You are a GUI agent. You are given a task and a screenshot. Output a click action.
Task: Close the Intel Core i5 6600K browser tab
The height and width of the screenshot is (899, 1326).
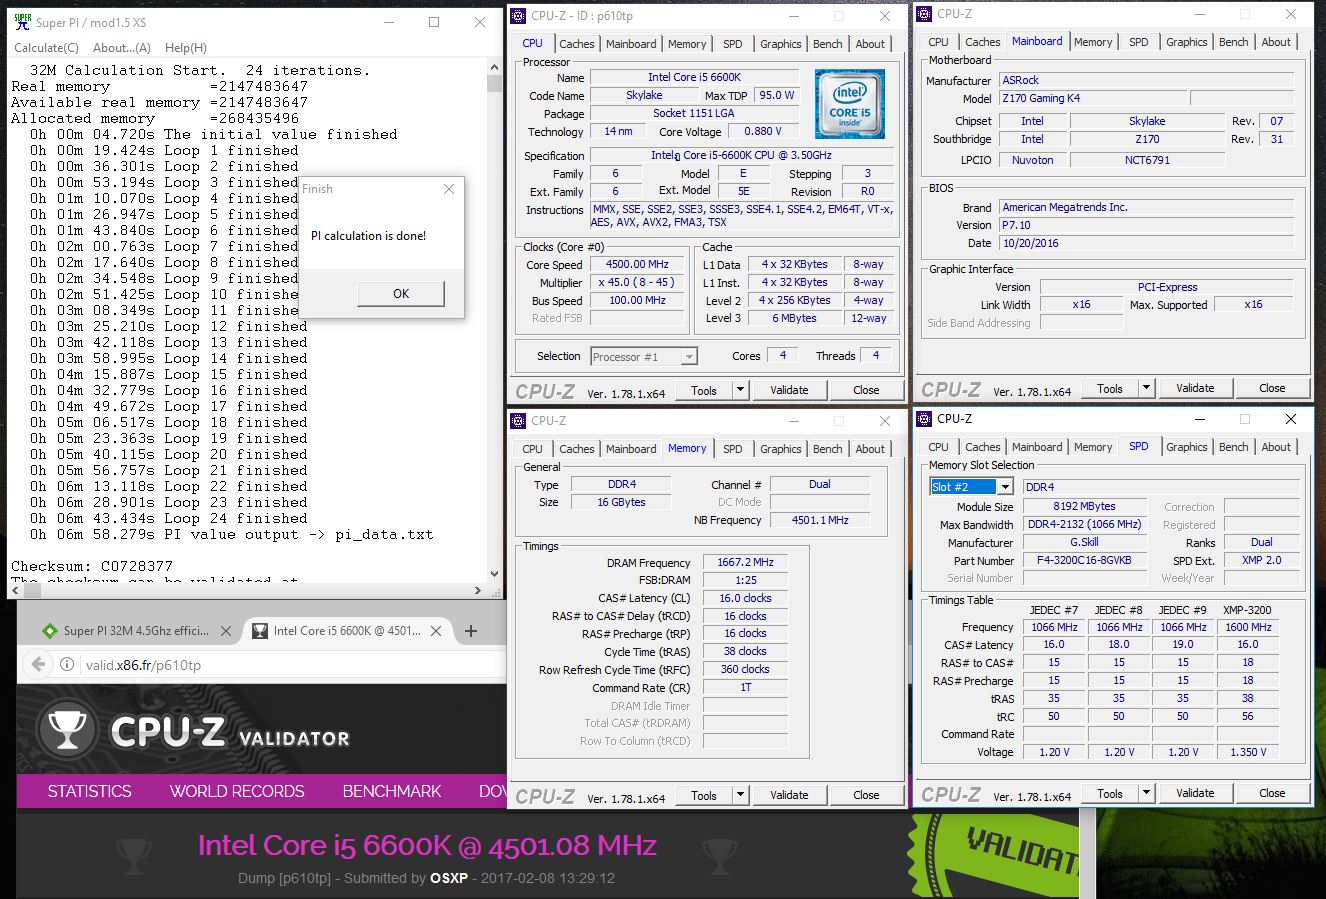tap(436, 631)
